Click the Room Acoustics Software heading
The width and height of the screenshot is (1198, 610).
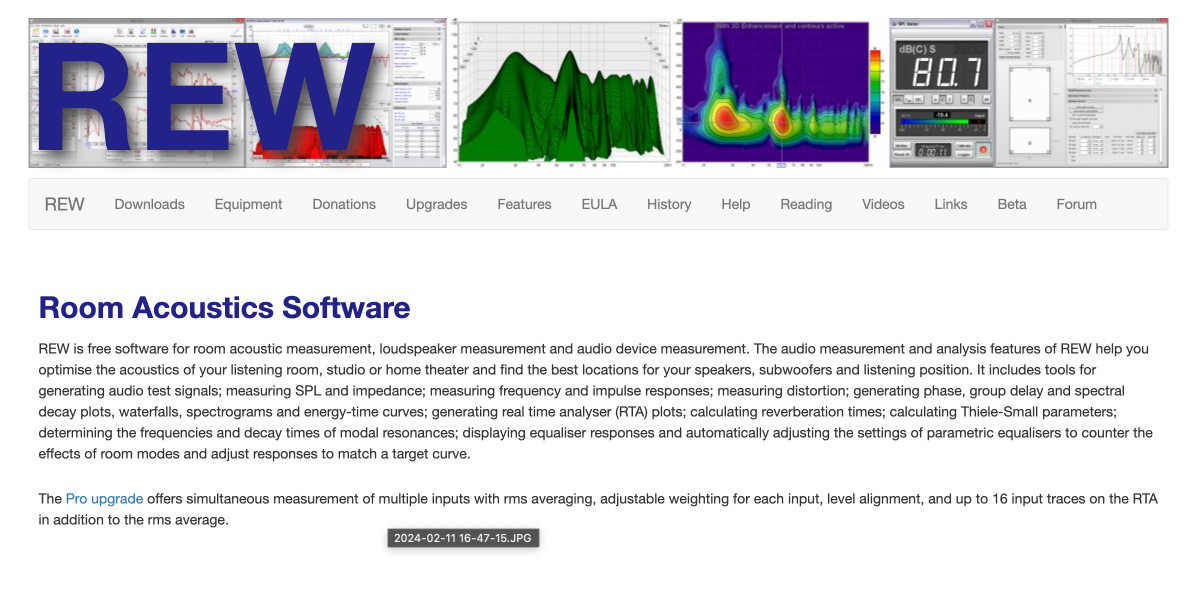pyautogui.click(x=225, y=307)
